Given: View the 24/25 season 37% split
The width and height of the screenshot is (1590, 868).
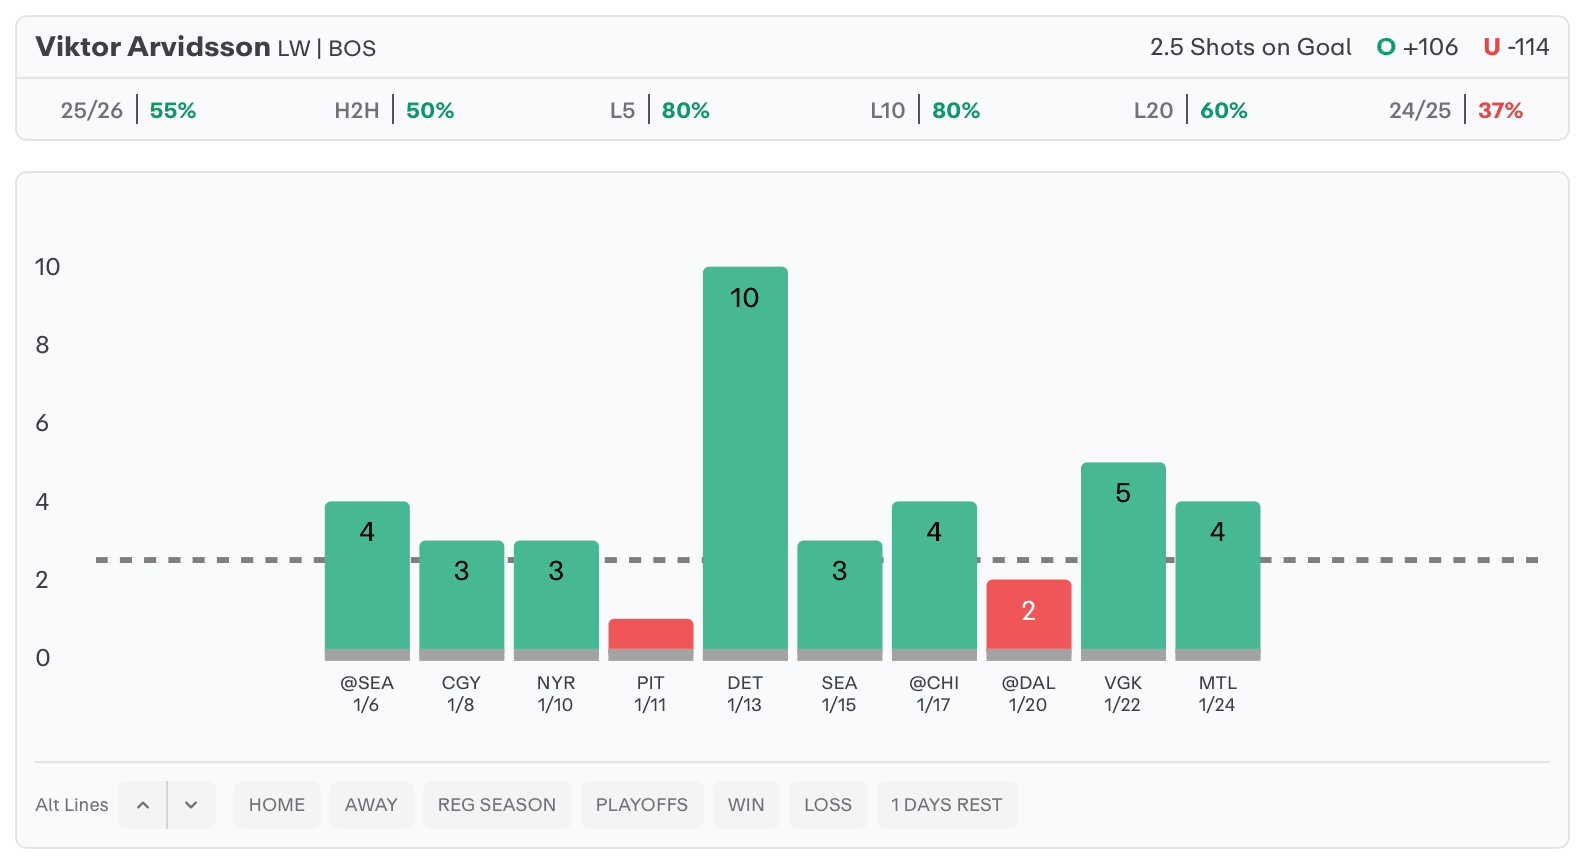Looking at the screenshot, I should (x=1455, y=110).
